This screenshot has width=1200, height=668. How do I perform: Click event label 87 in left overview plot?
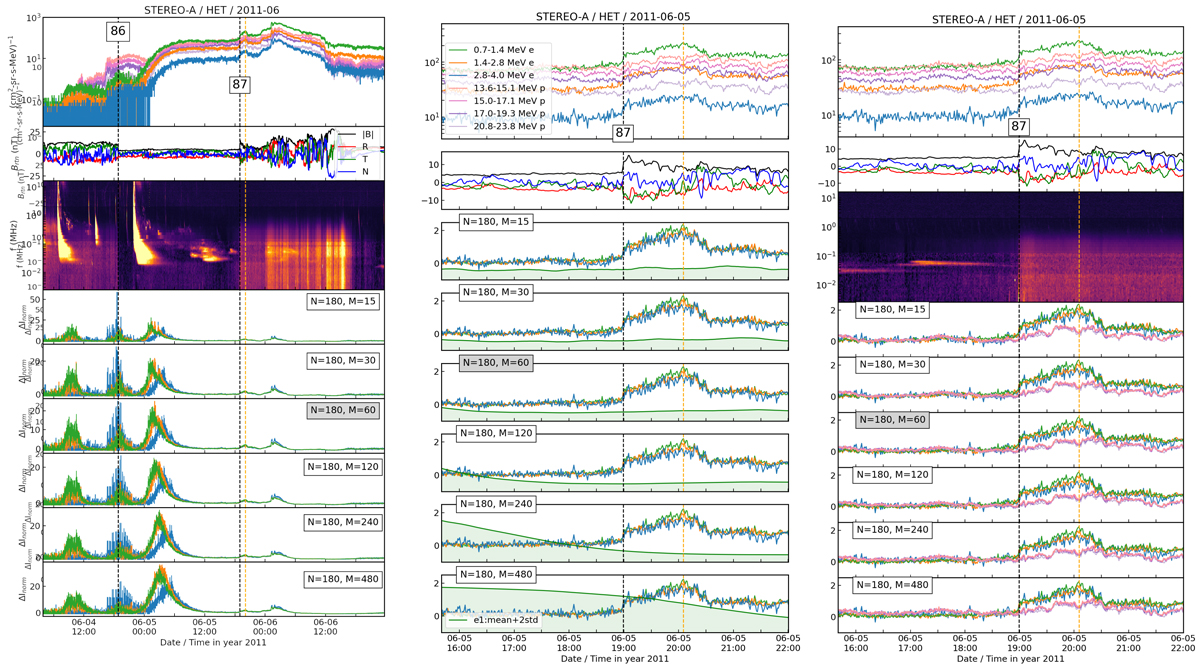tap(240, 85)
